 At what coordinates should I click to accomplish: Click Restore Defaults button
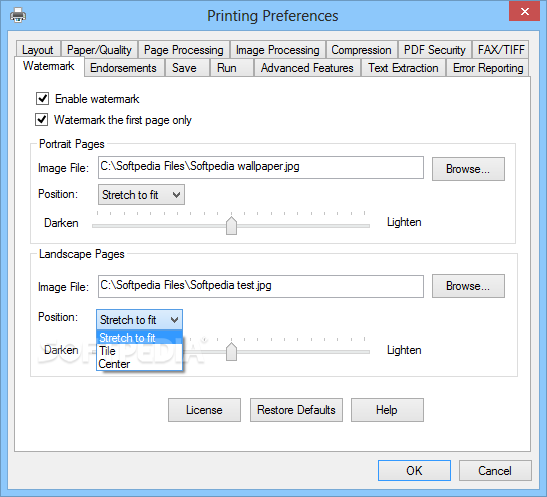pyautogui.click(x=296, y=410)
